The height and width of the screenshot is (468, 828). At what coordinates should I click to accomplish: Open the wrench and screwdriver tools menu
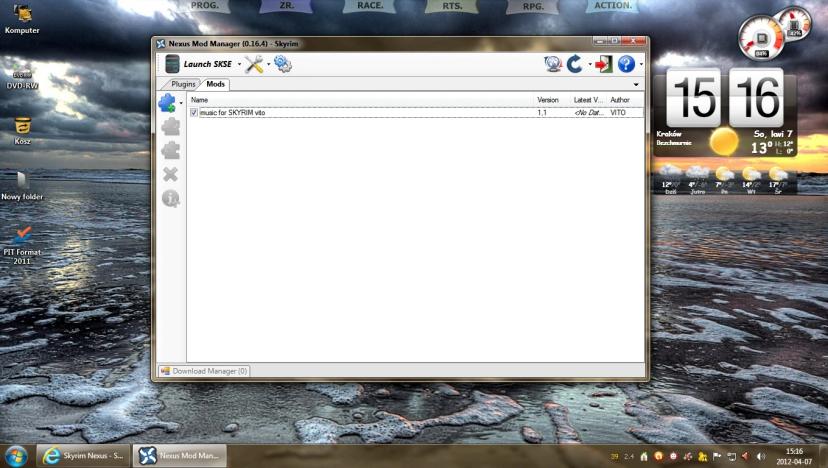tap(254, 64)
